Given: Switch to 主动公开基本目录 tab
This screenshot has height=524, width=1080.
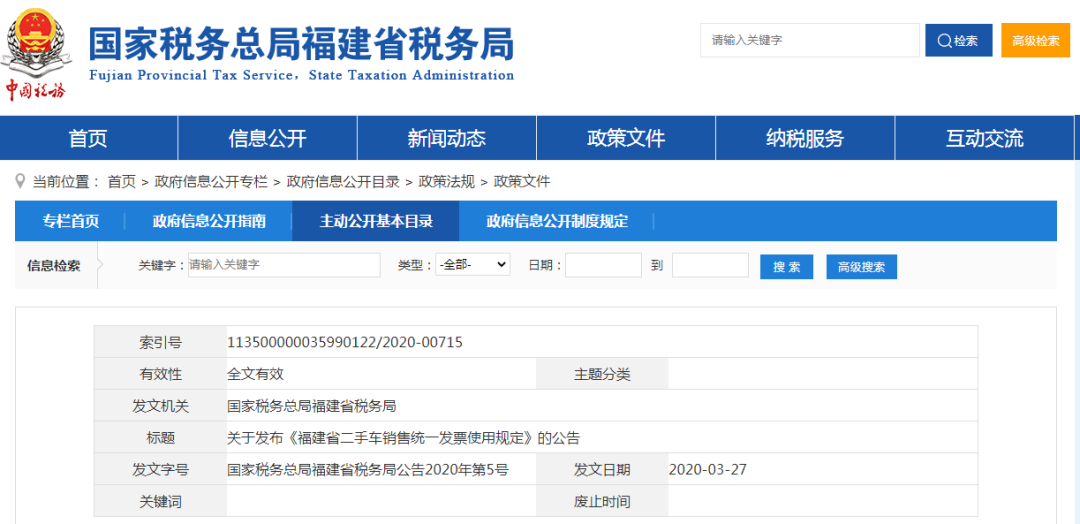Looking at the screenshot, I should click(376, 221).
